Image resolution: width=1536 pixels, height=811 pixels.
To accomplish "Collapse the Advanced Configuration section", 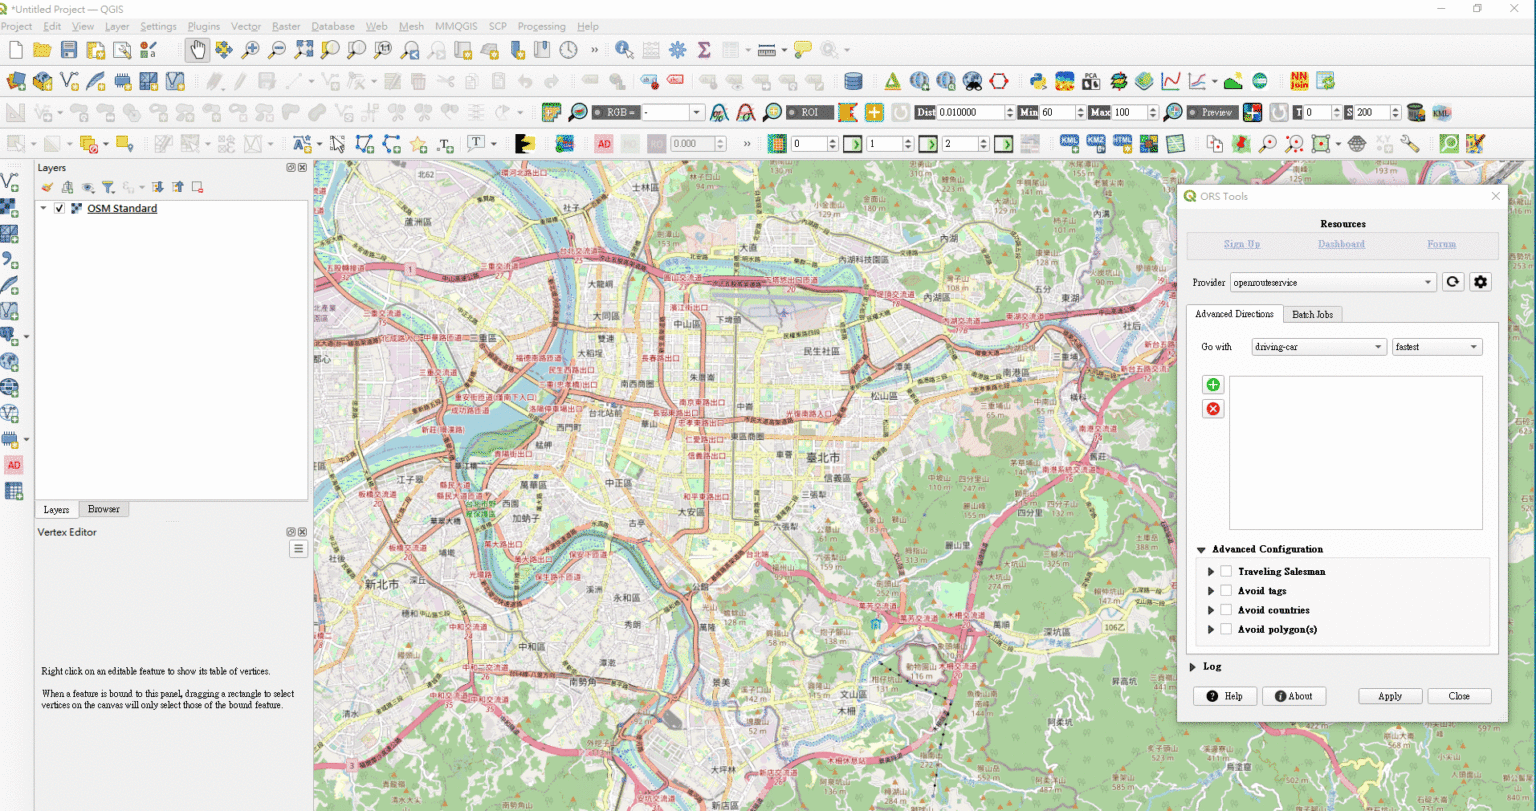I will 1201,549.
